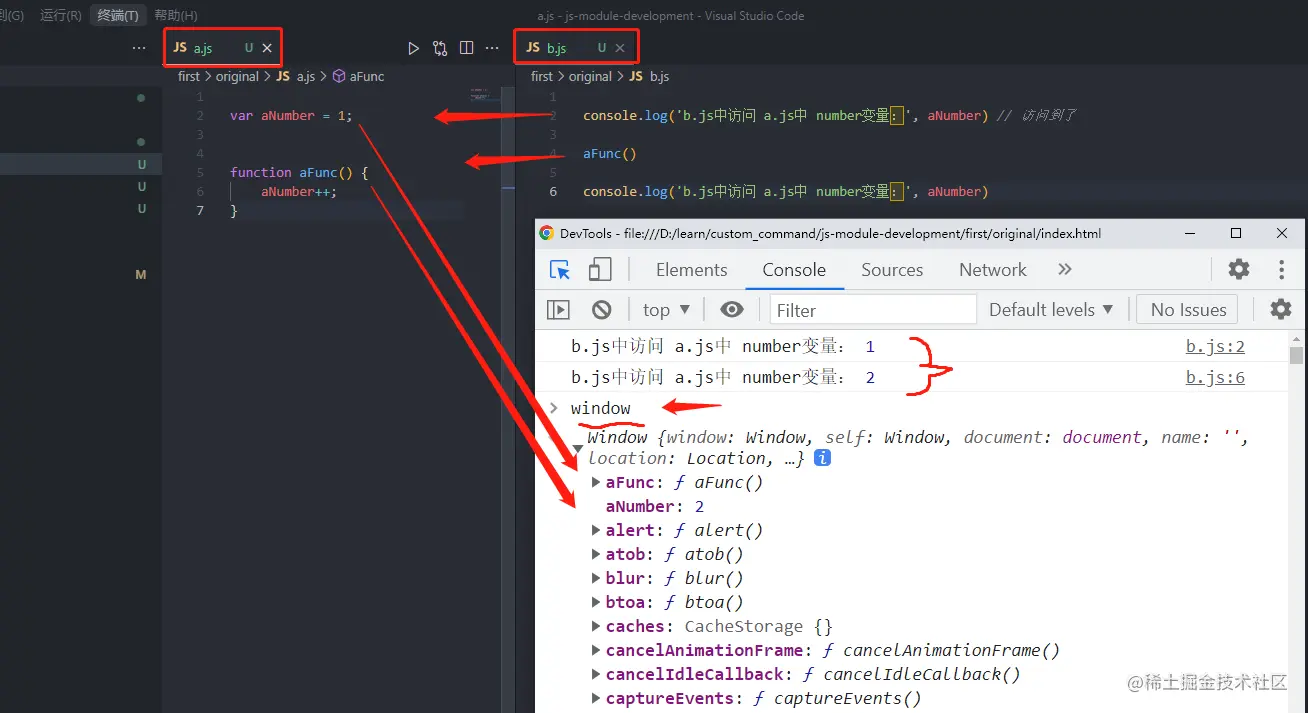Click b.js breadcrumb in right editor
The width and height of the screenshot is (1308, 713).
pos(649,76)
